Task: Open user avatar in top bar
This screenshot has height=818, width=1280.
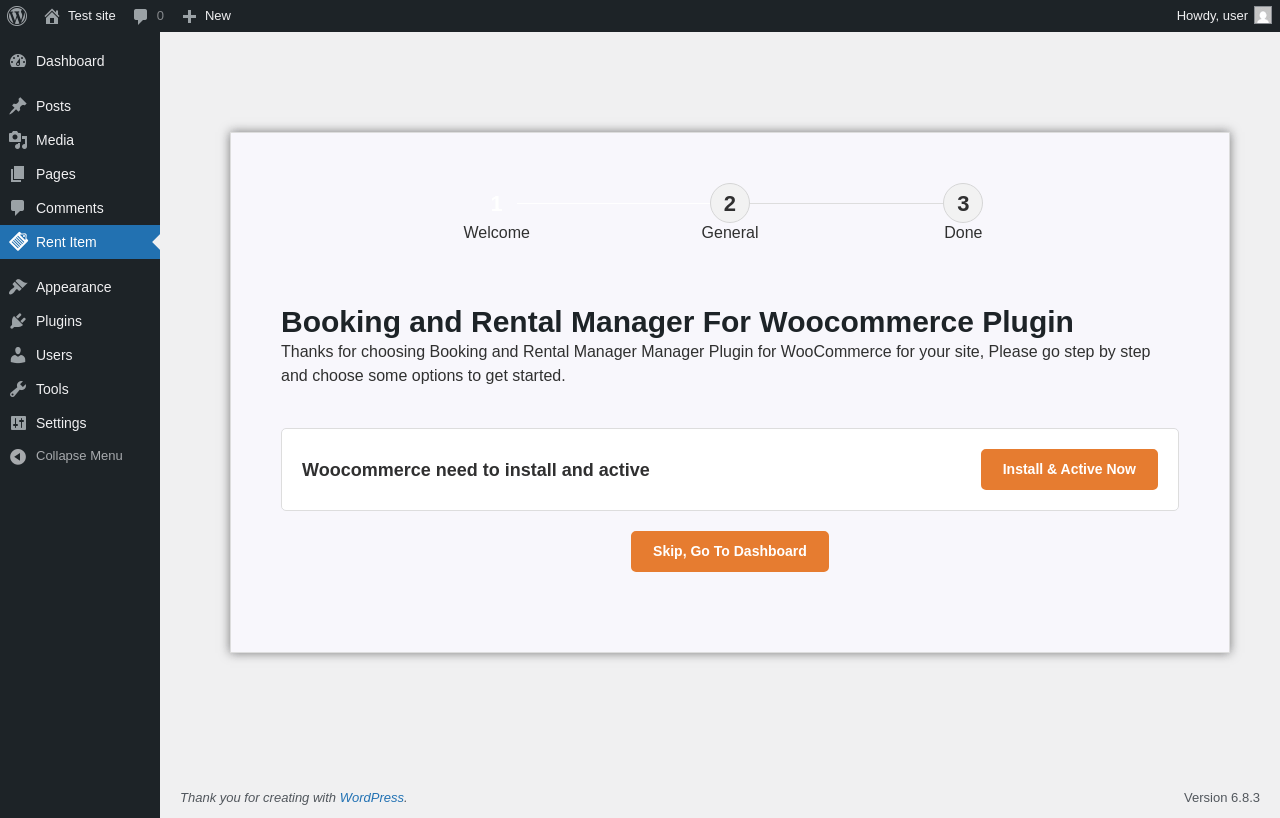Action: coord(1263,16)
